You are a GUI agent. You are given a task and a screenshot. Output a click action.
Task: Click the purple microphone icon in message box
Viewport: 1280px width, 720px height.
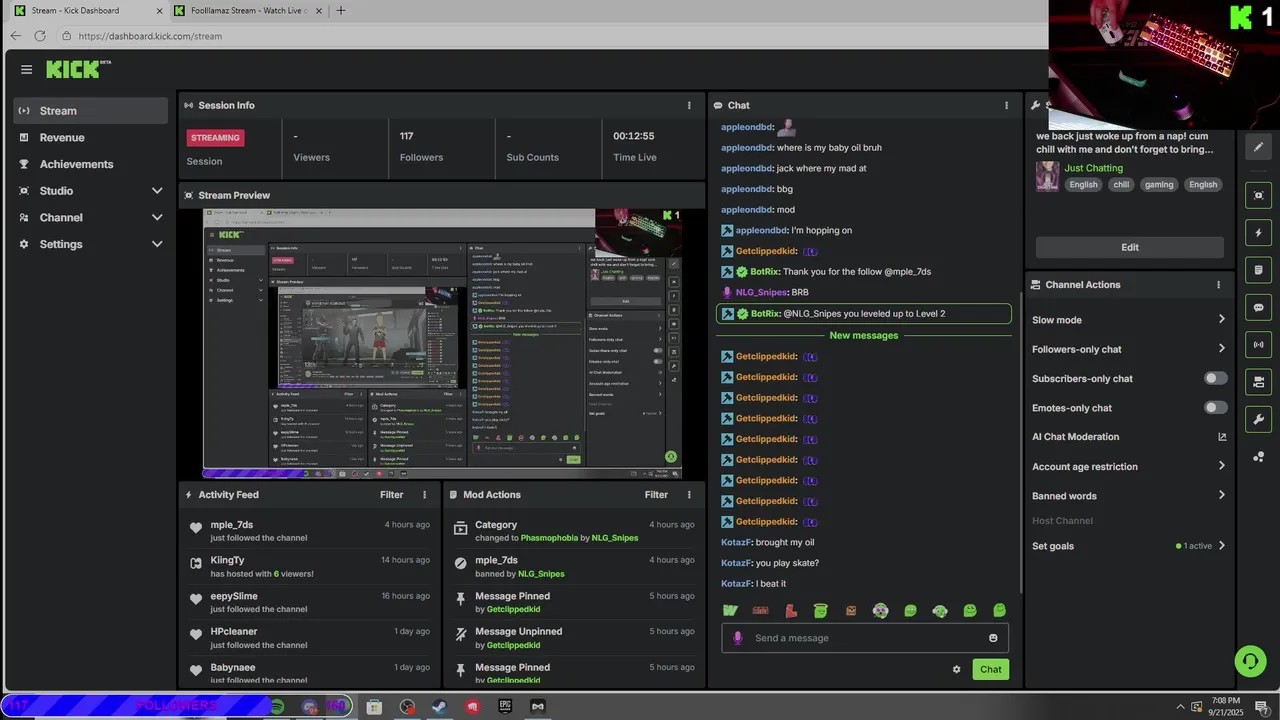pos(738,638)
